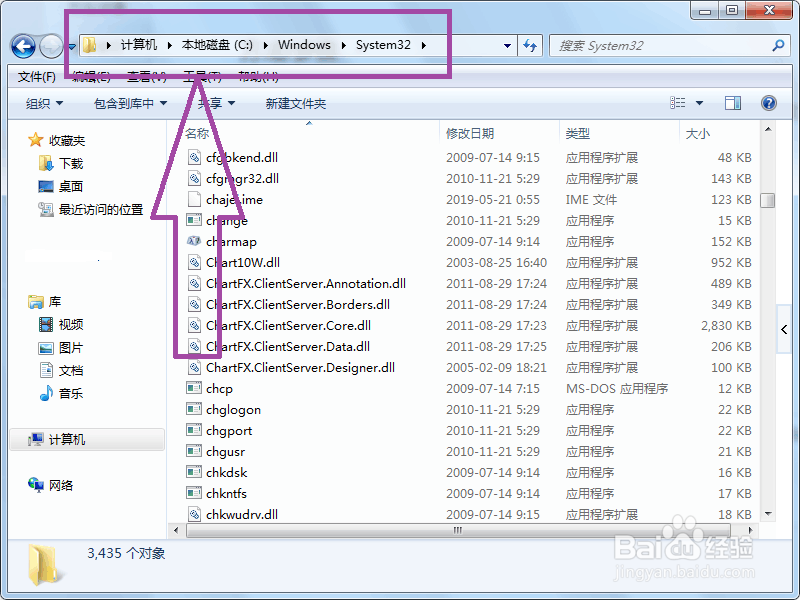Select the chkntfs application icon
The image size is (800, 600).
point(194,493)
